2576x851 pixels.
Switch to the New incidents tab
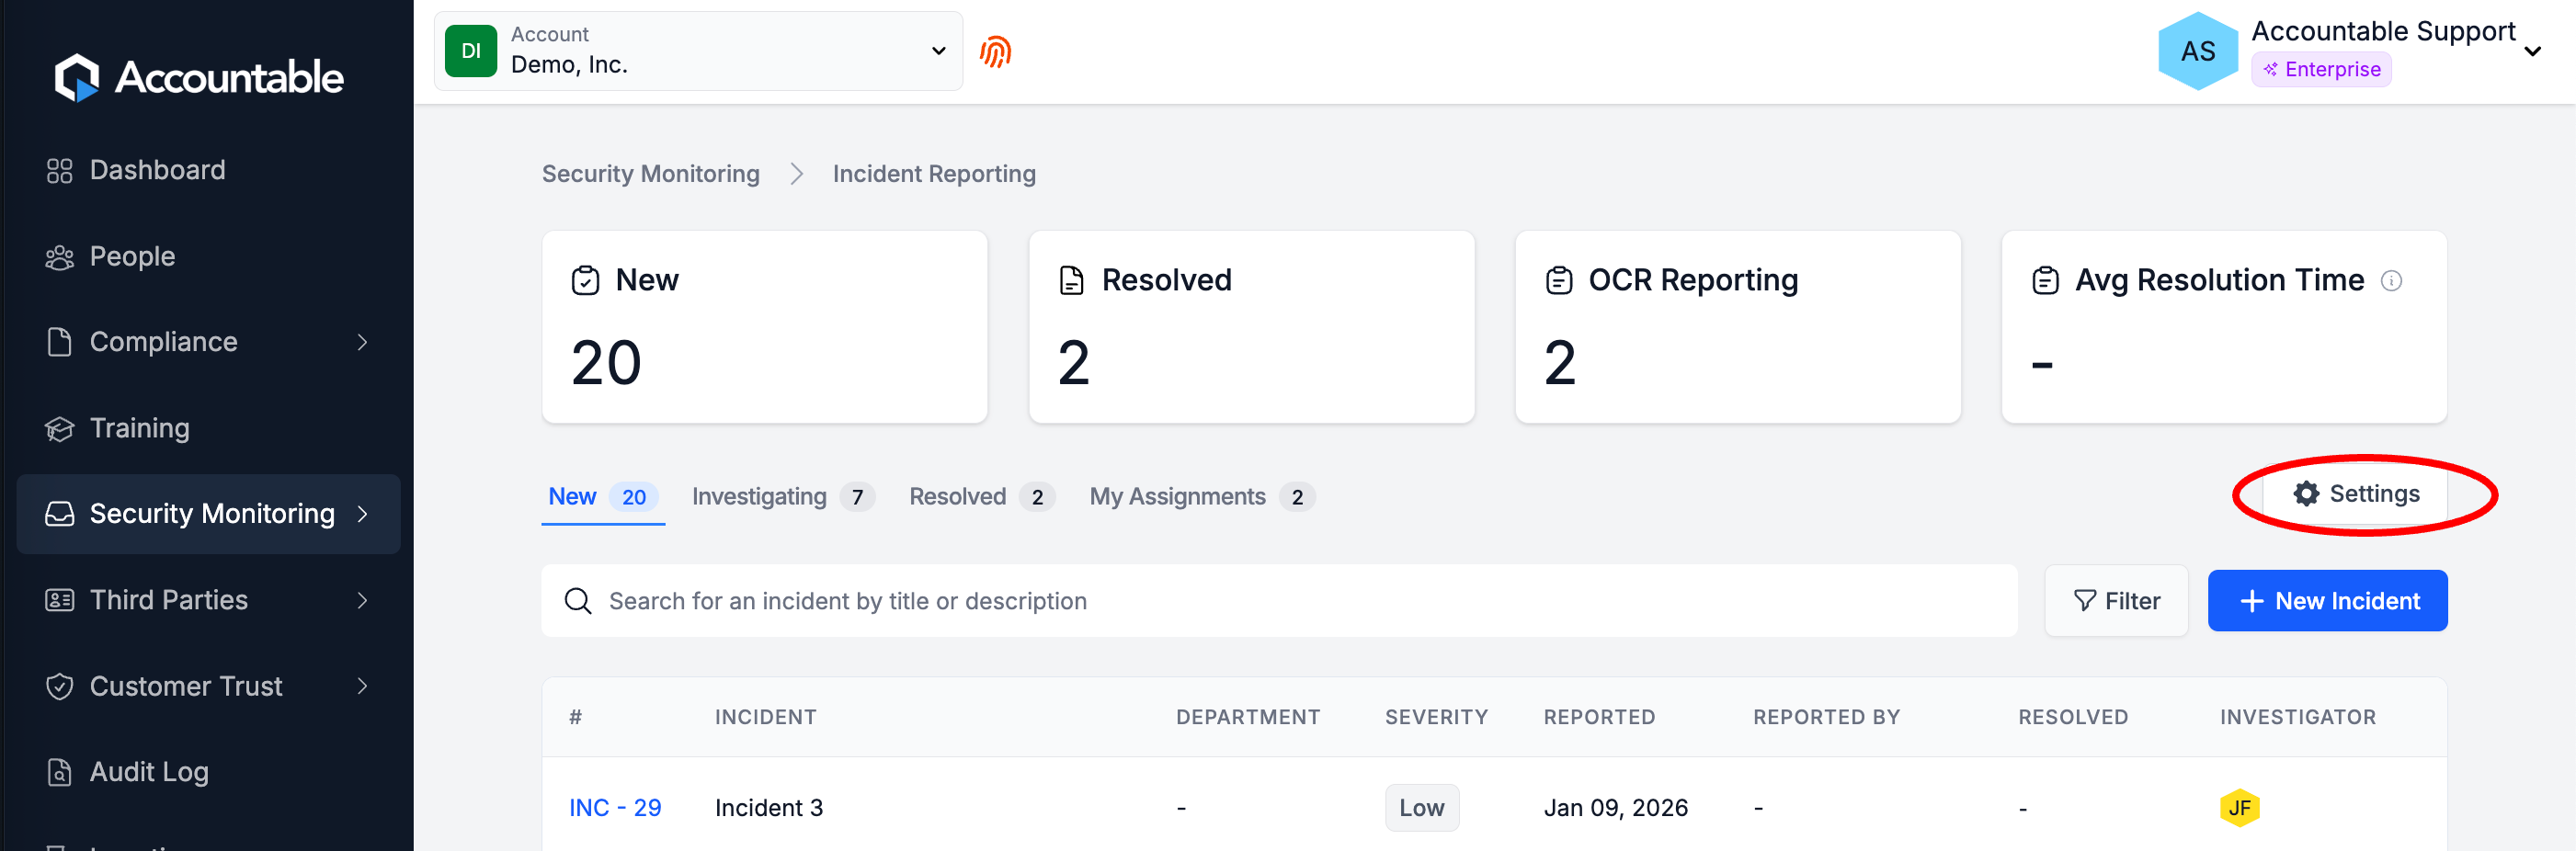pyautogui.click(x=603, y=497)
